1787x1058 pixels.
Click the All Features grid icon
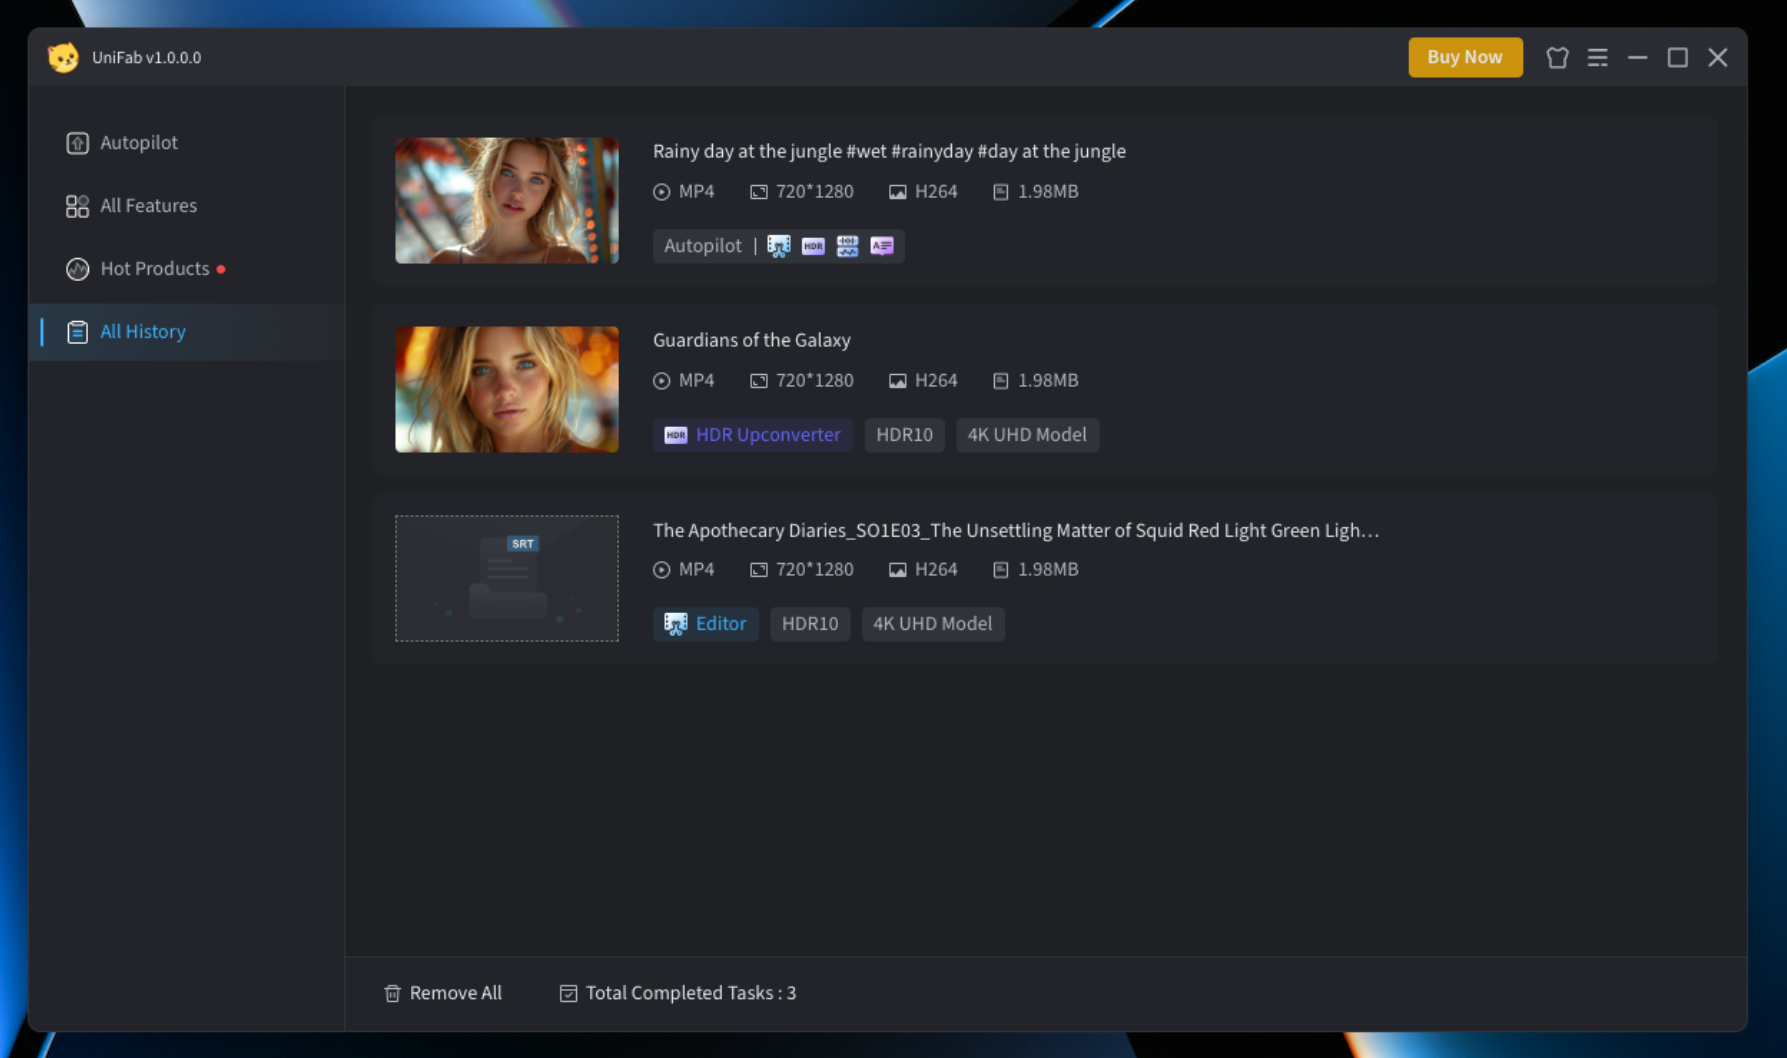[77, 206]
